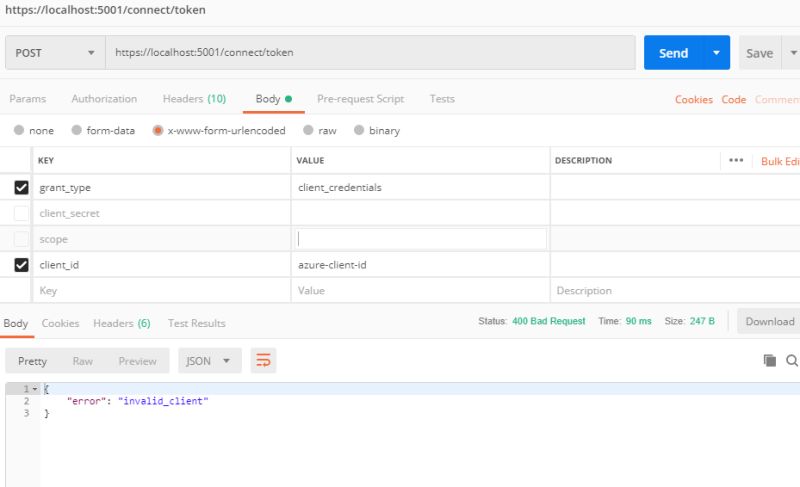Switch response view to Pretty
Viewport: 800px width, 487px height.
point(32,361)
